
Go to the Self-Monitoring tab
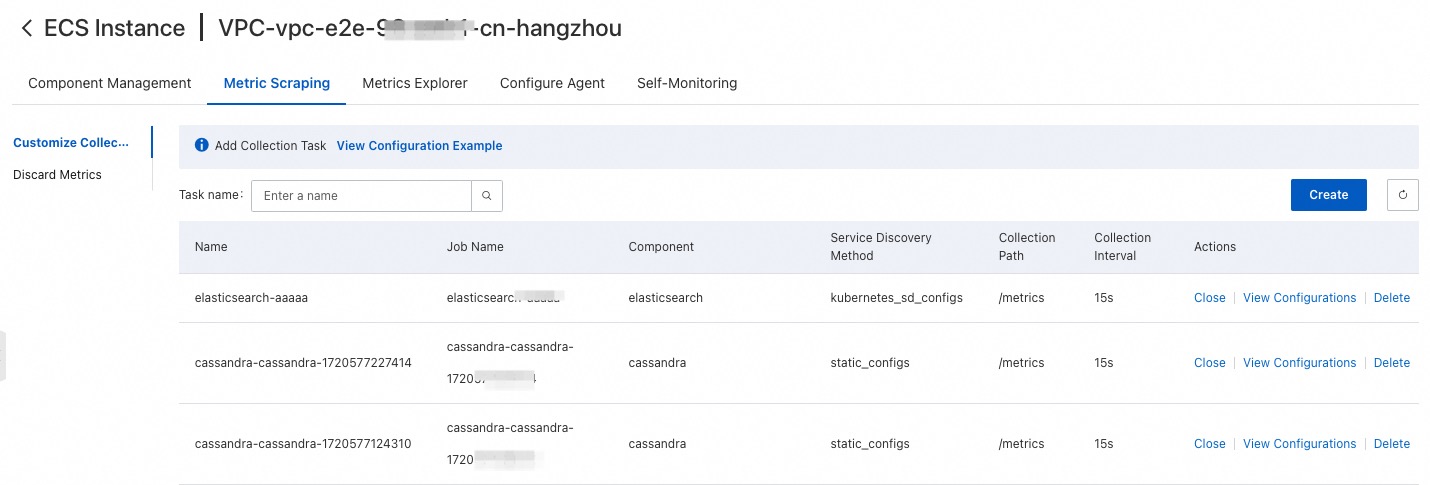pyautogui.click(x=687, y=83)
